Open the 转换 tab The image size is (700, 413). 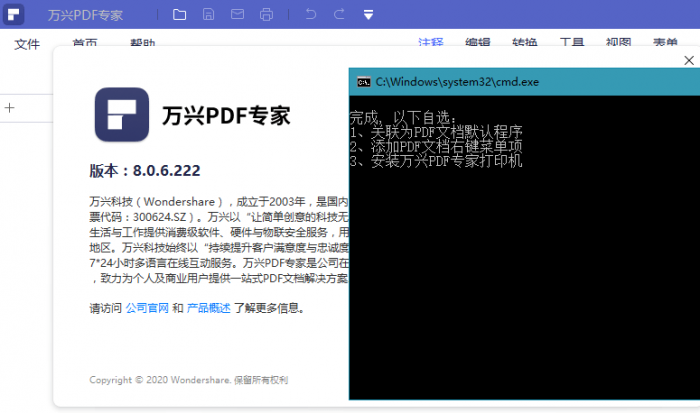click(x=525, y=43)
